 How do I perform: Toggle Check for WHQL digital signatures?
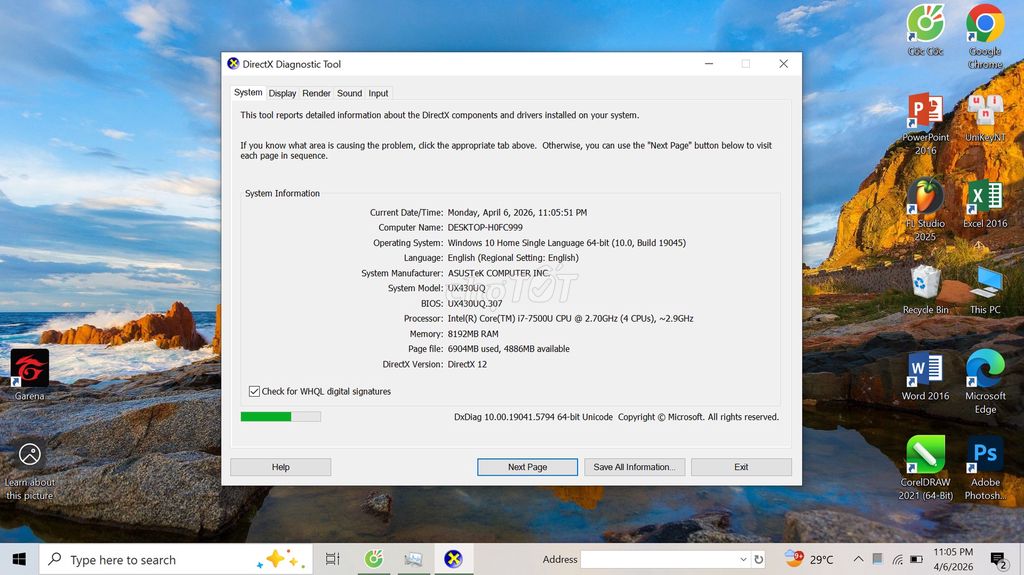254,391
